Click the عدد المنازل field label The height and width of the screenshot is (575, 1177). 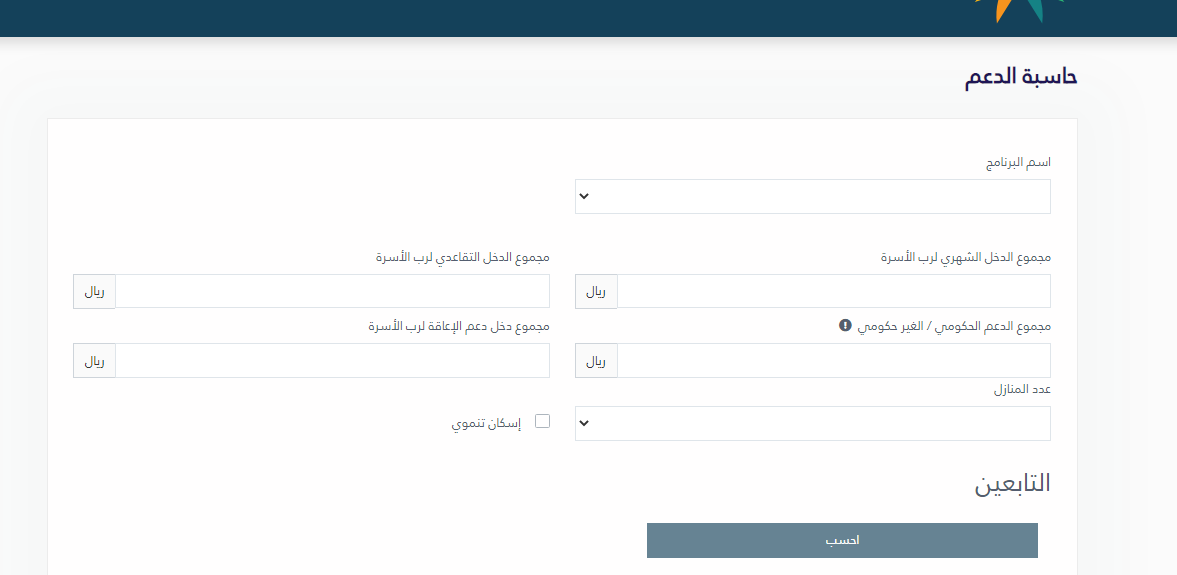pos(1022,389)
